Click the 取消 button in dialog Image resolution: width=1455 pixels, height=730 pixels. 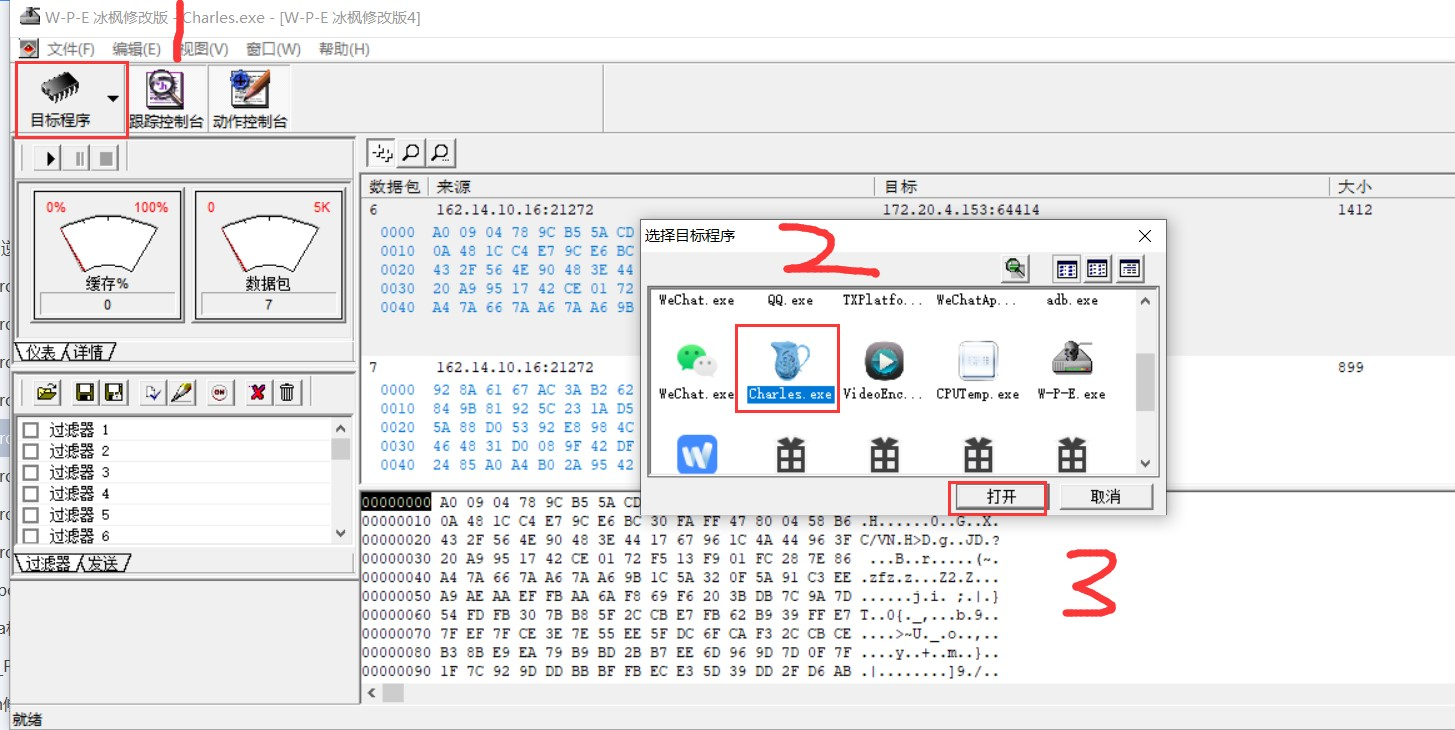[x=1106, y=497]
